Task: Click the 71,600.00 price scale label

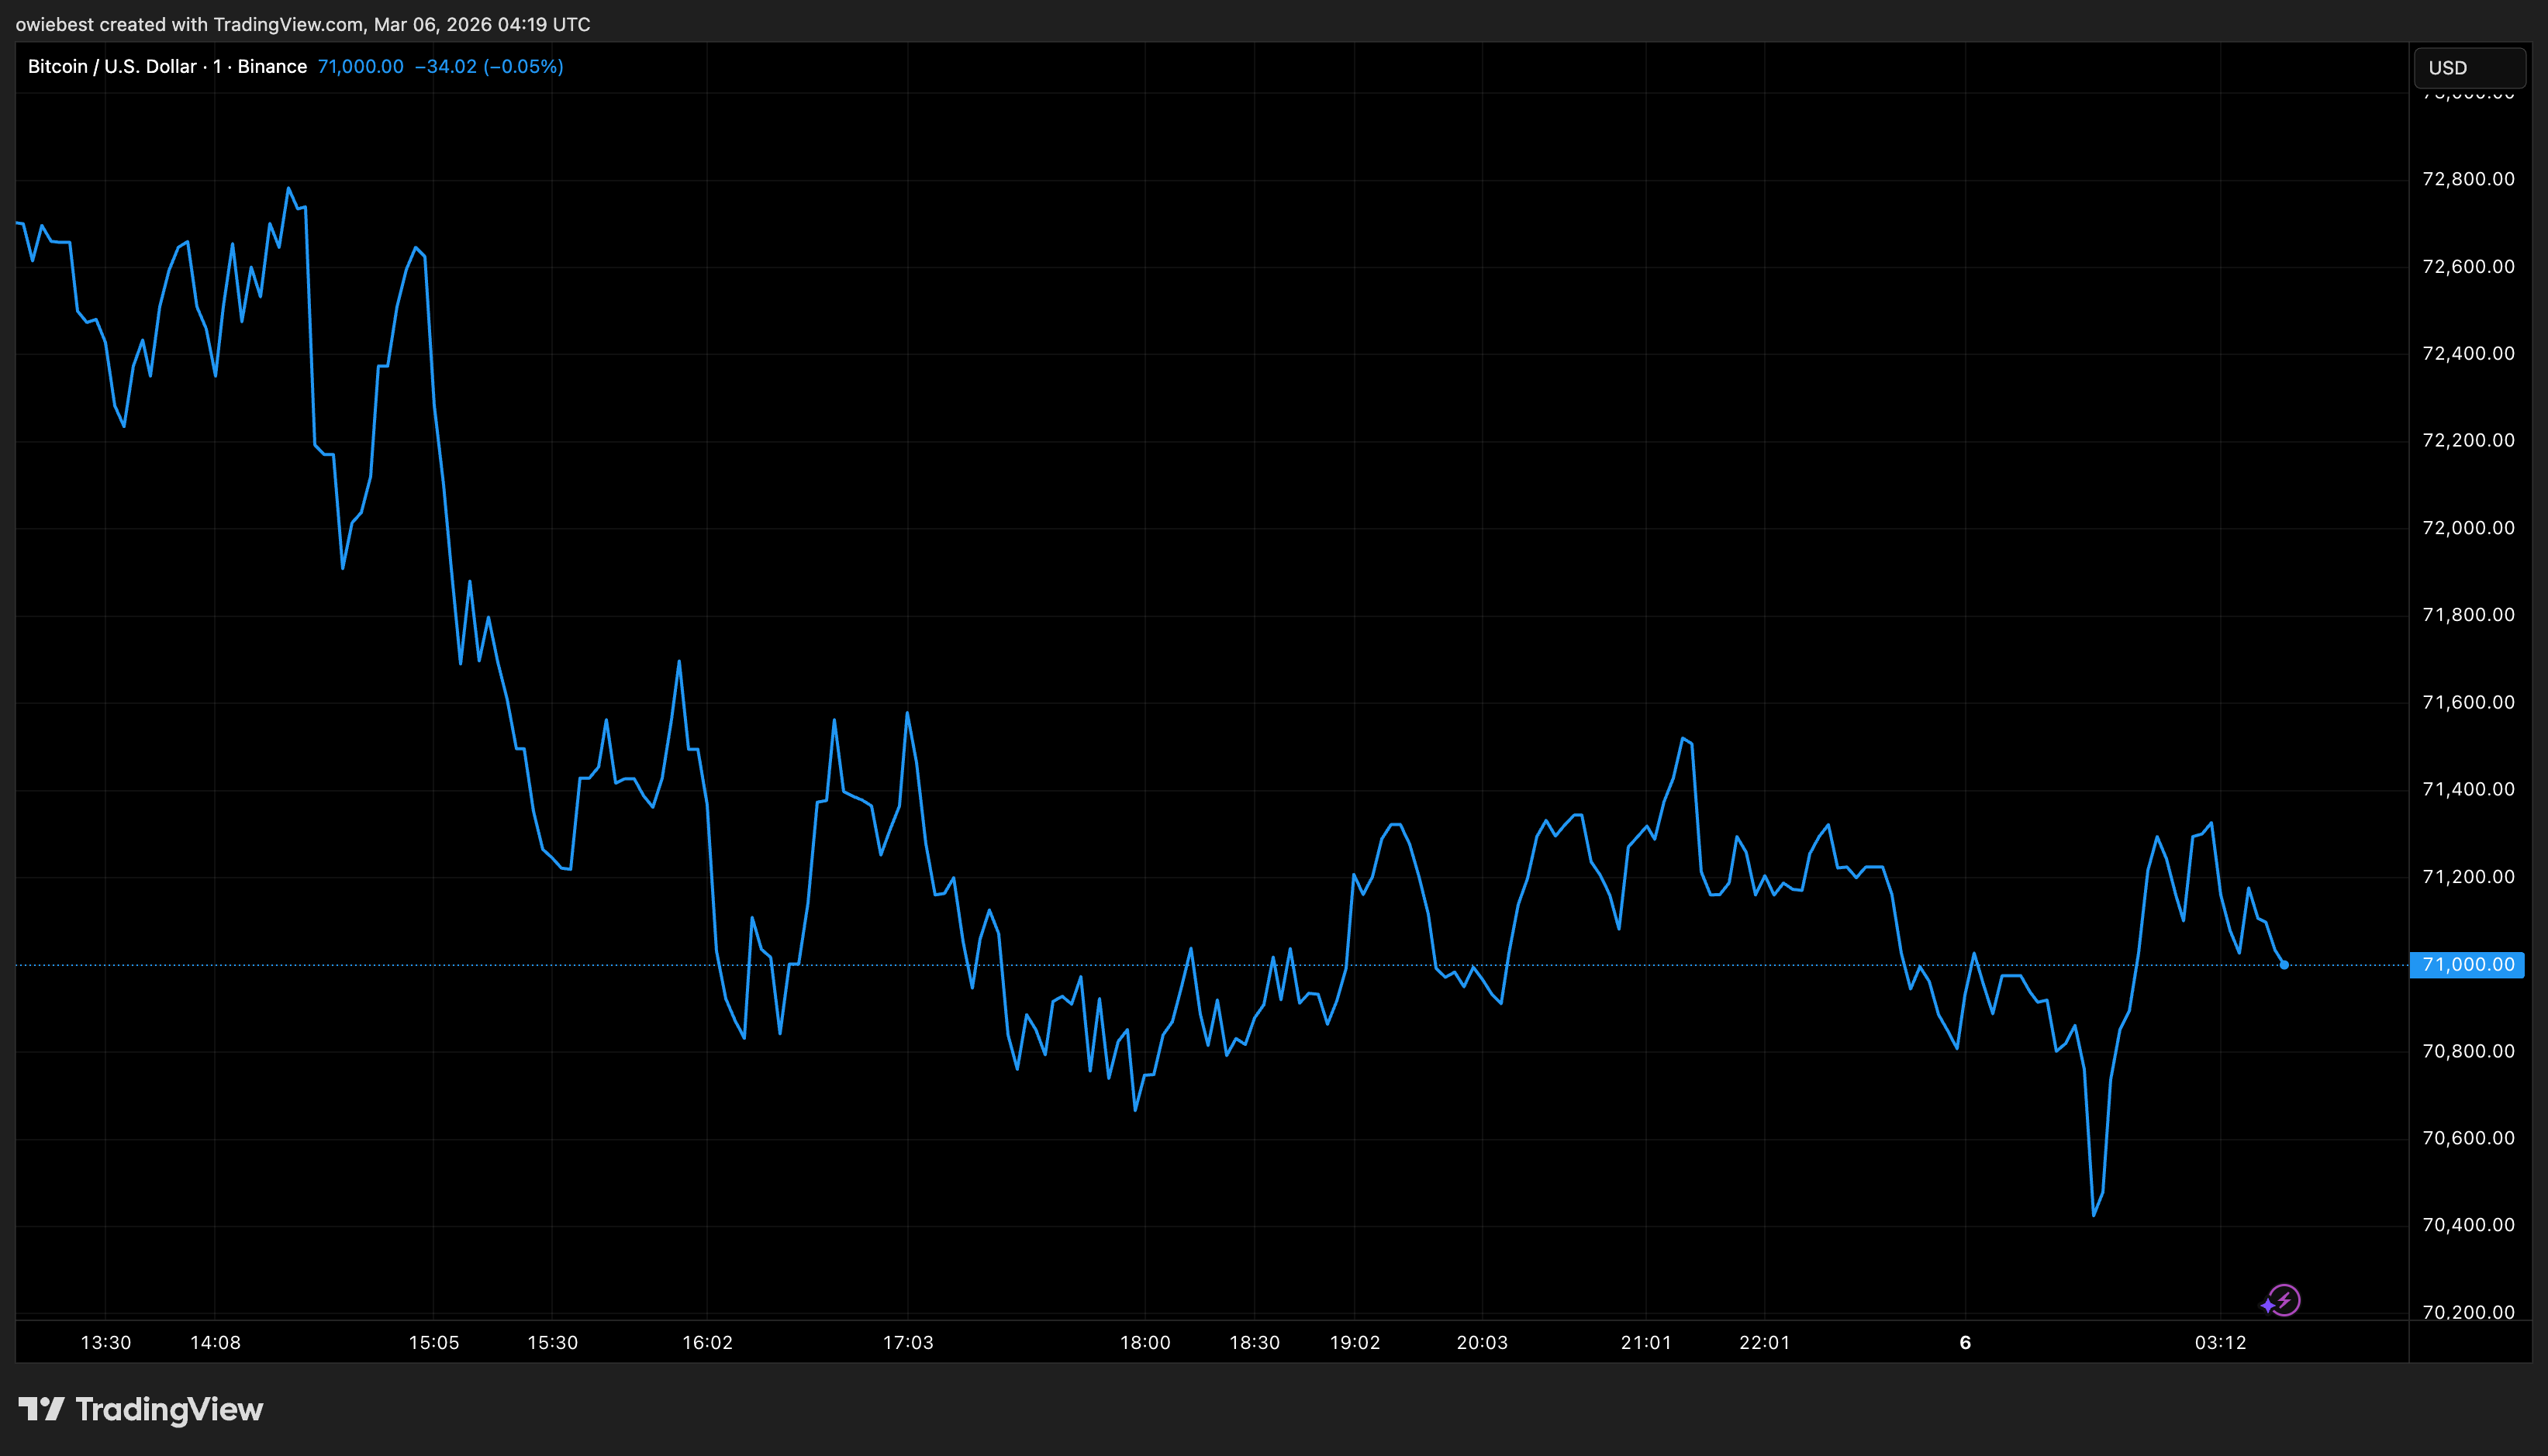Action: (2467, 702)
